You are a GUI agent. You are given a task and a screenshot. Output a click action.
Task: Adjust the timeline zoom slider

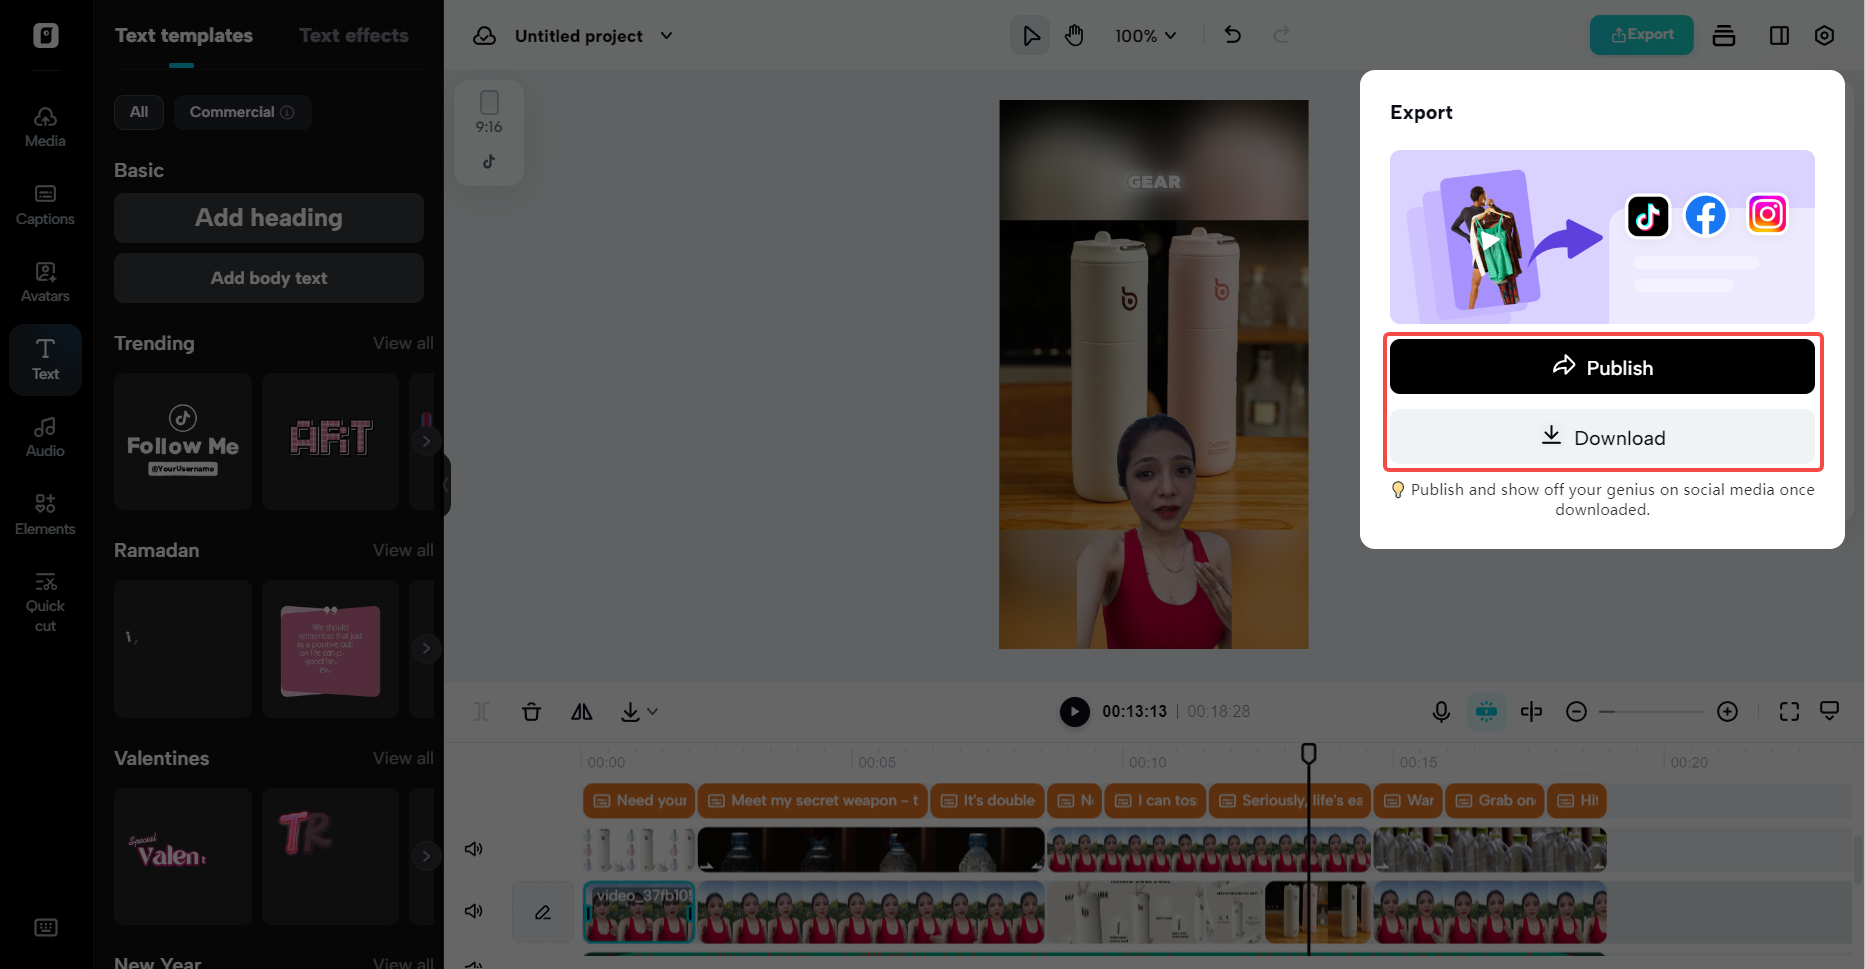point(1650,711)
